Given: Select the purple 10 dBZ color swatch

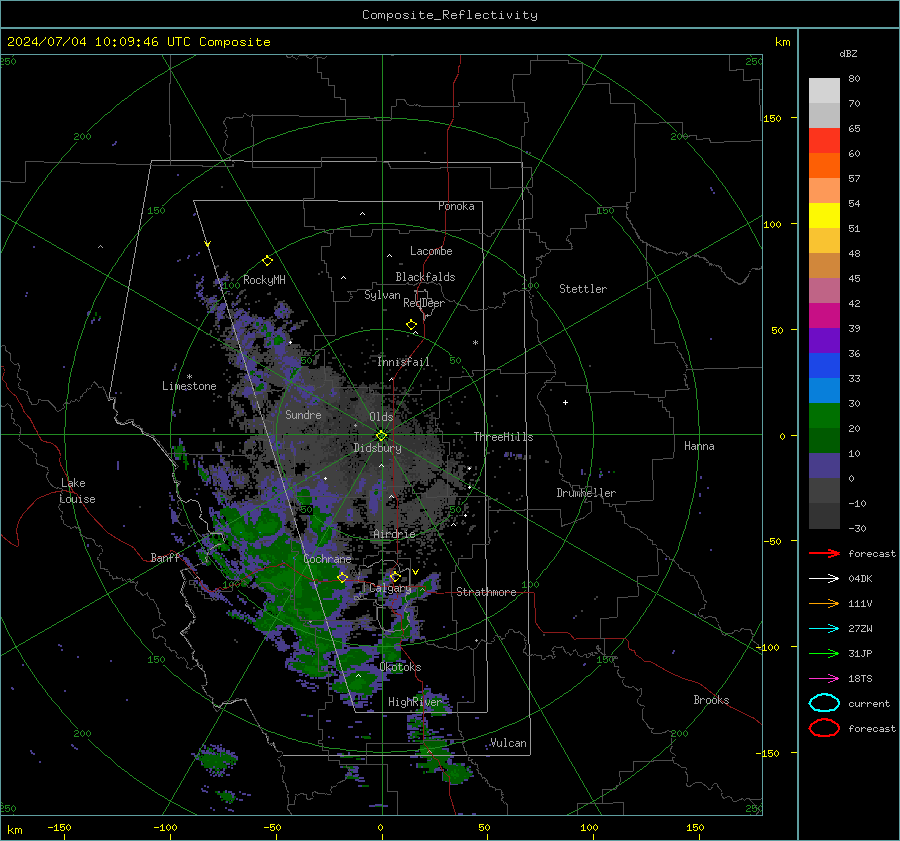Looking at the screenshot, I should coord(824,465).
